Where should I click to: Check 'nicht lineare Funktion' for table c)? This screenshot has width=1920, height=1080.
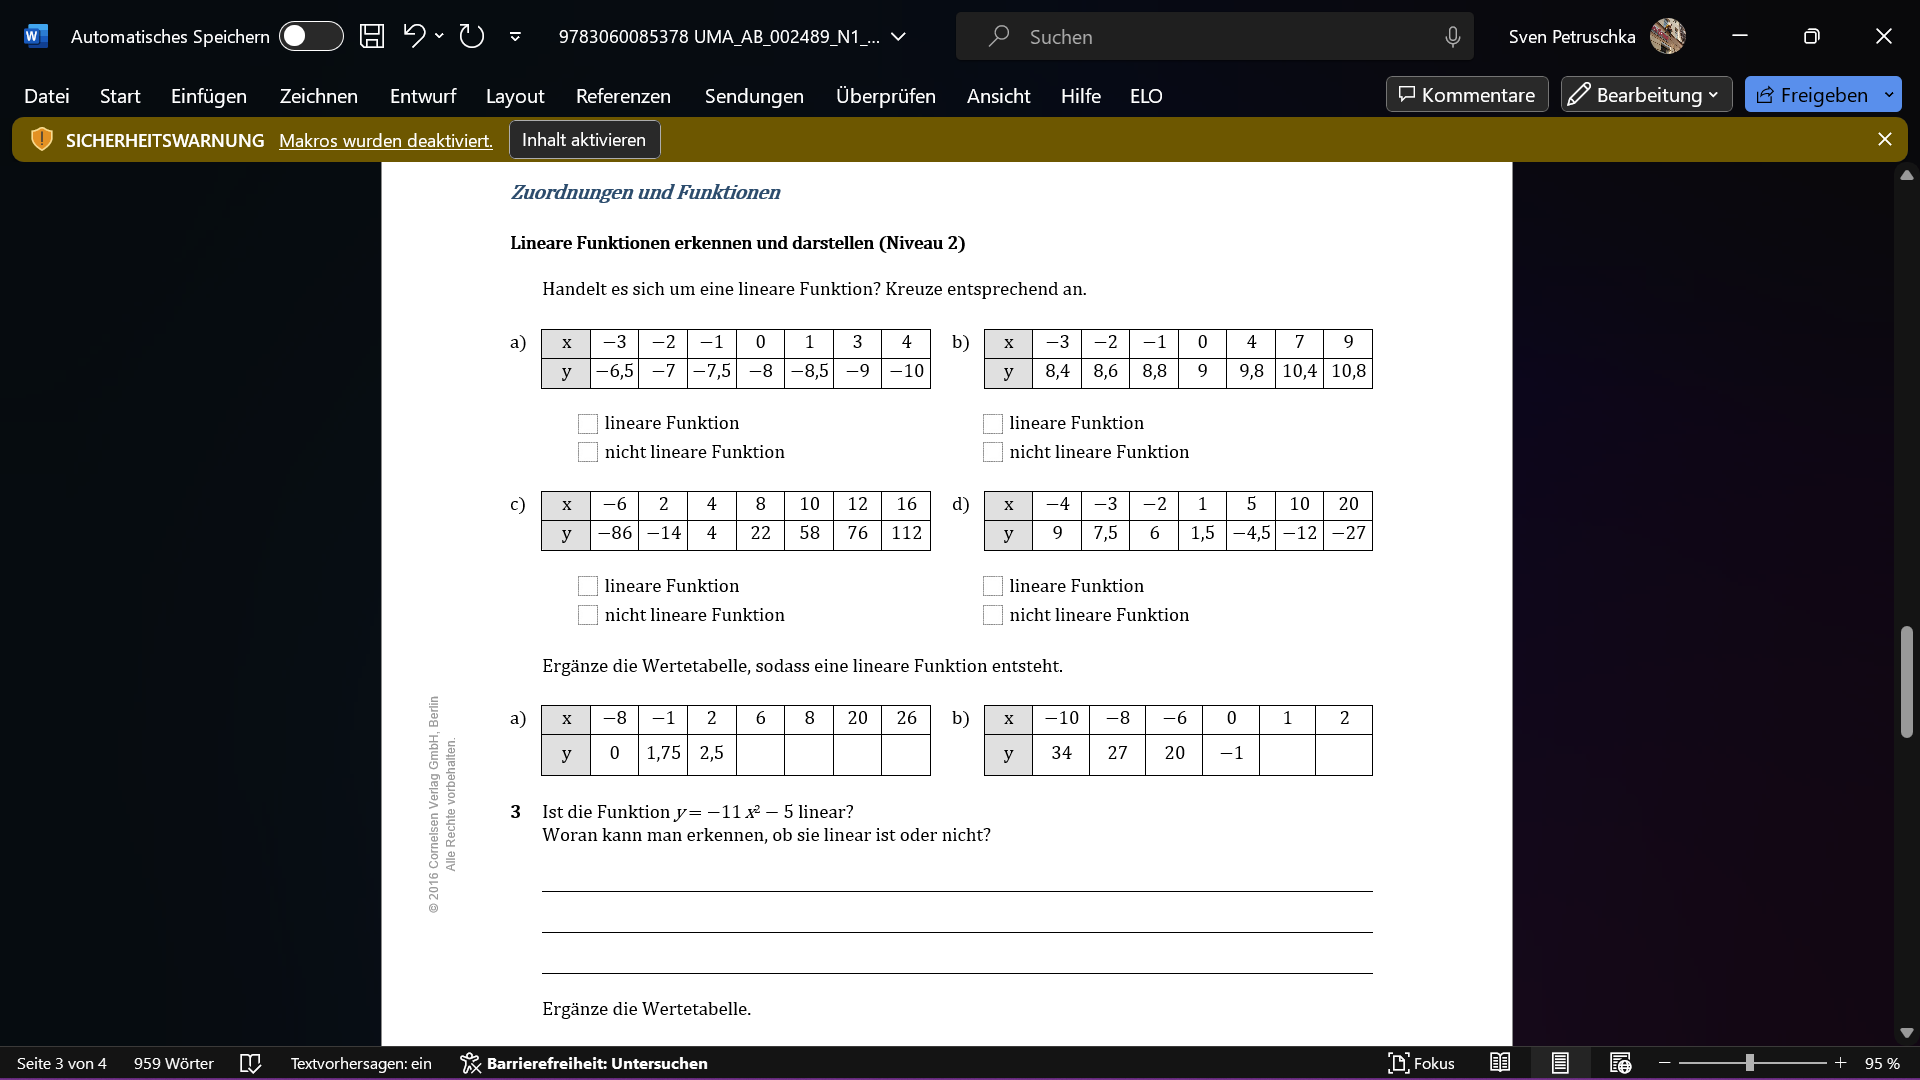click(x=588, y=615)
